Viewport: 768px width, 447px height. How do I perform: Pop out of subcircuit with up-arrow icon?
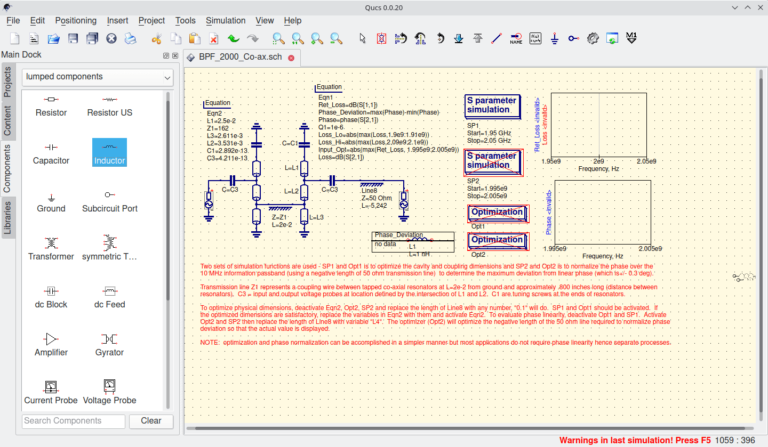point(478,38)
